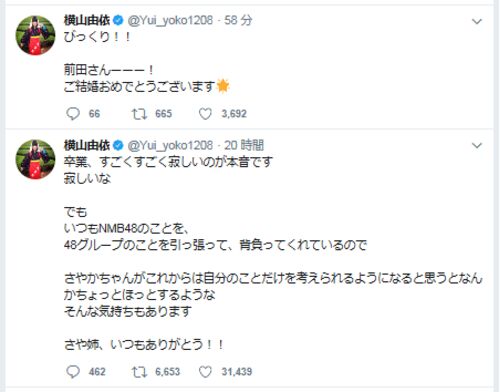The image size is (500, 392).
Task: Click the avatar photo of the second tweet
Action: pyautogui.click(x=35, y=159)
